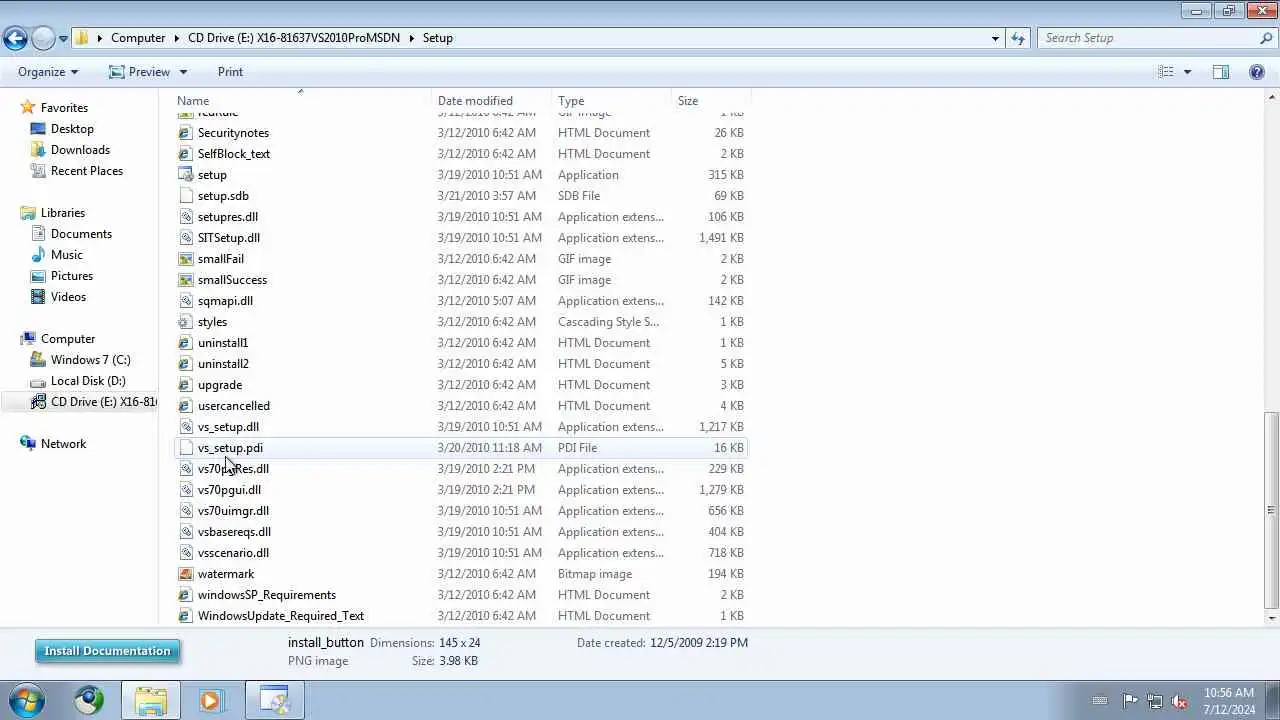Open Windows Explorer from the taskbar
Viewport: 1280px width, 720px height.
click(151, 700)
